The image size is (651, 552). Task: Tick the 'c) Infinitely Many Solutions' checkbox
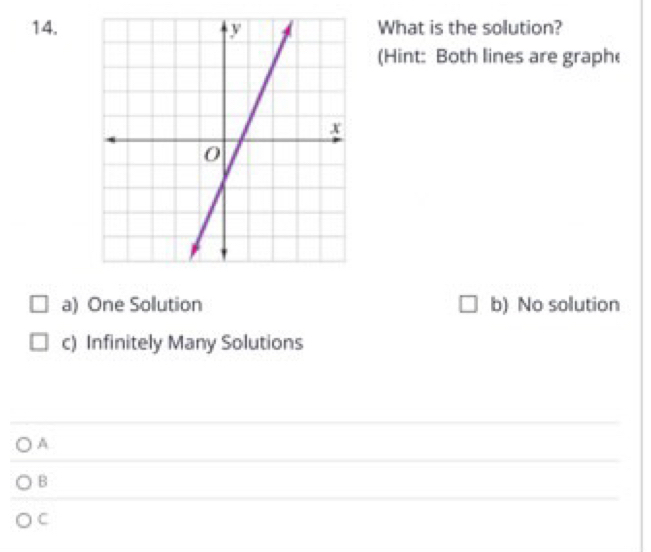(x=36, y=343)
